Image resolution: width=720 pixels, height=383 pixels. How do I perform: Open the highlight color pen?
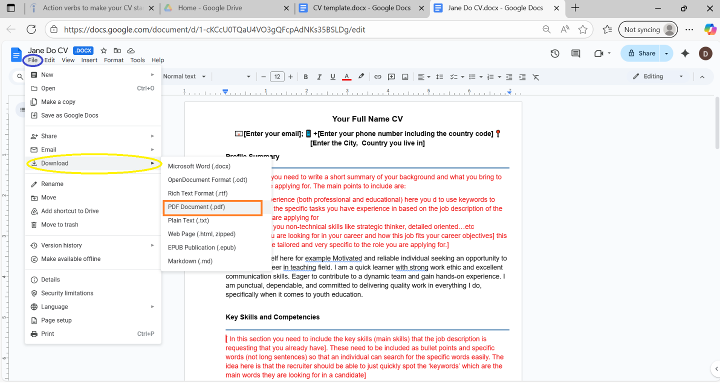361,77
